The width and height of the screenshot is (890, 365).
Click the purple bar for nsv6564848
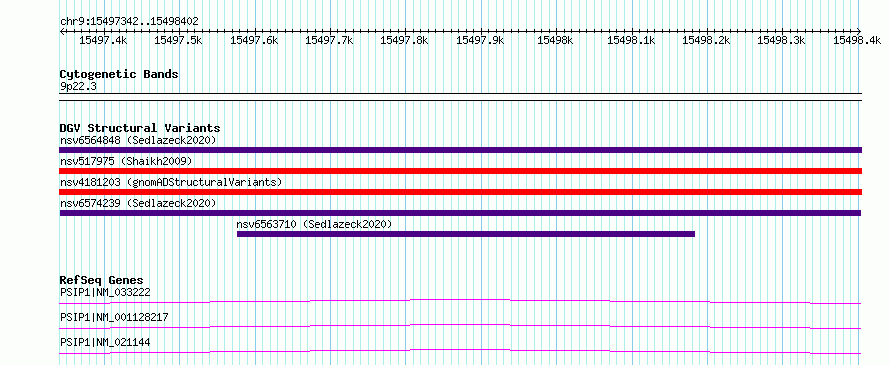tap(460, 150)
